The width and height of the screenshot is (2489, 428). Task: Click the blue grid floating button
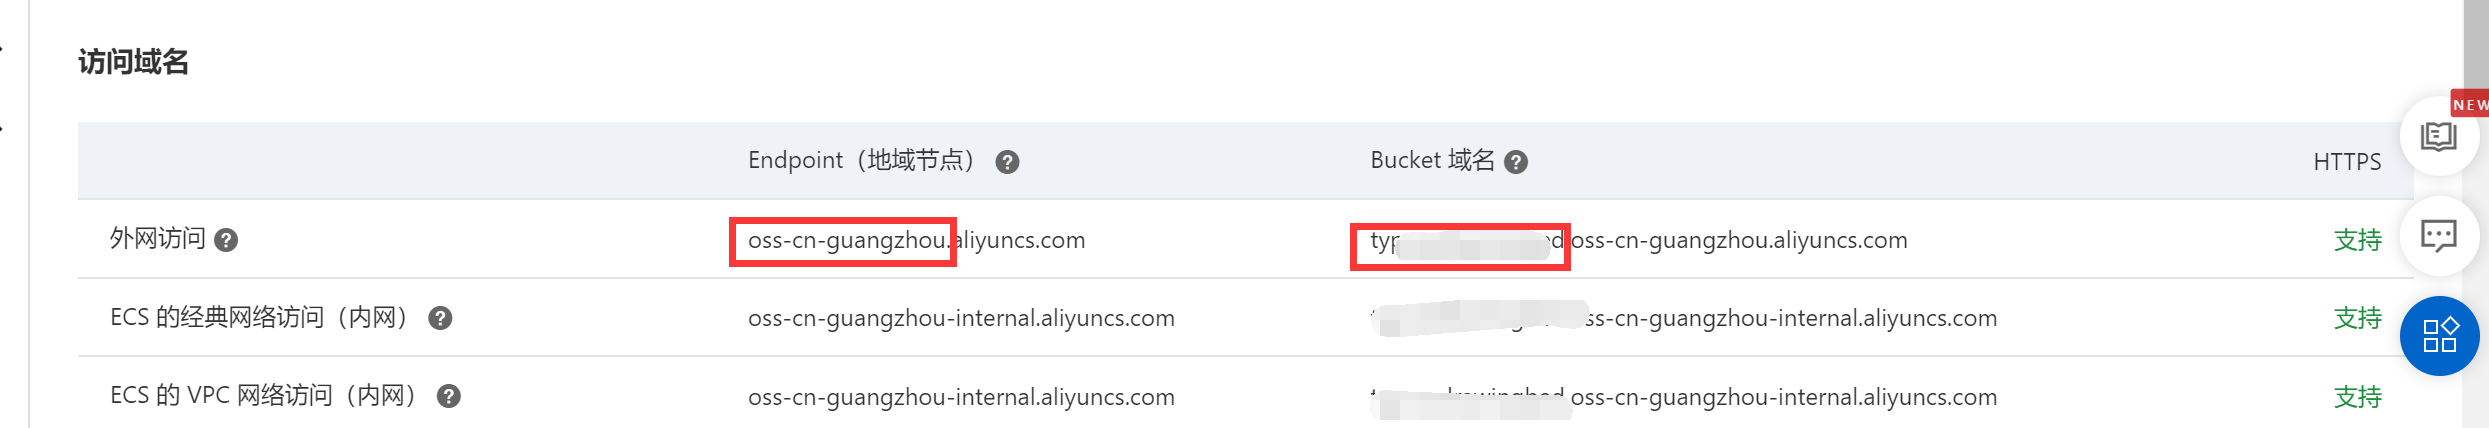point(2439,336)
